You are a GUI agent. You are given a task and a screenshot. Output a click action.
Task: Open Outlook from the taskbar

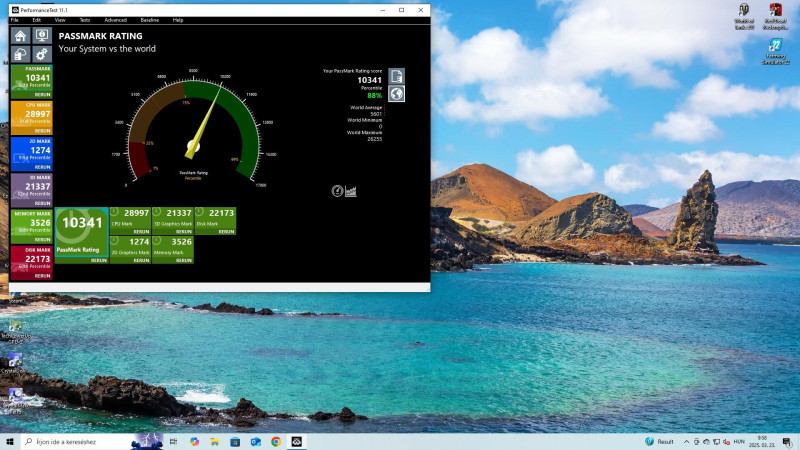pyautogui.click(x=256, y=441)
